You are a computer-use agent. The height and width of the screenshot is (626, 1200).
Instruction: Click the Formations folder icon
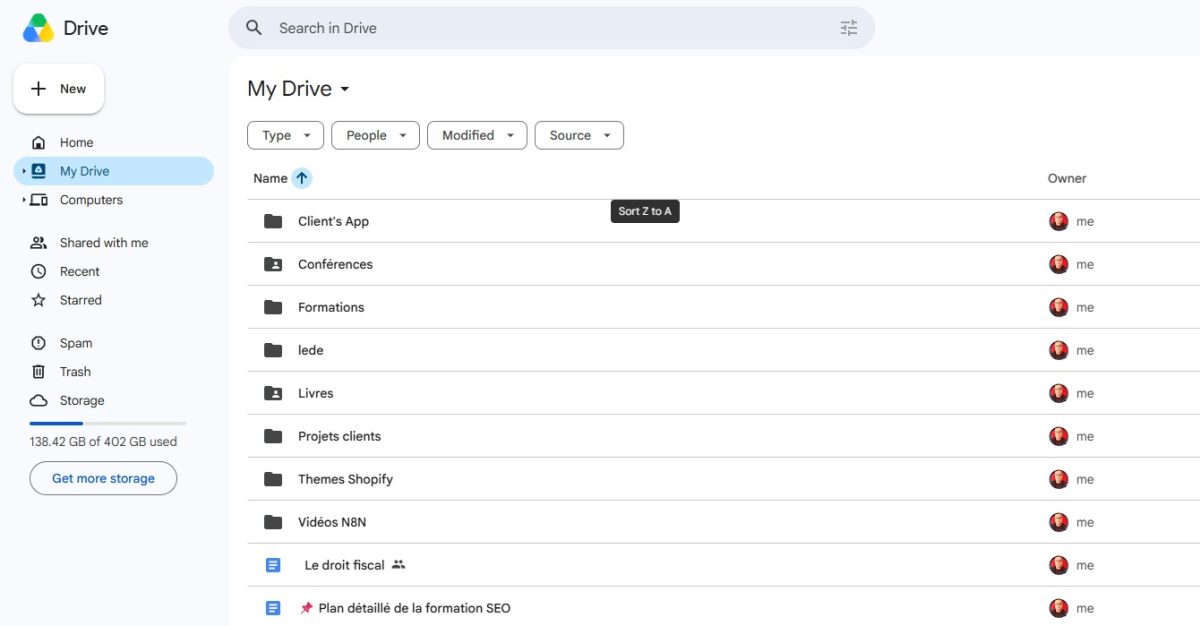[273, 307]
